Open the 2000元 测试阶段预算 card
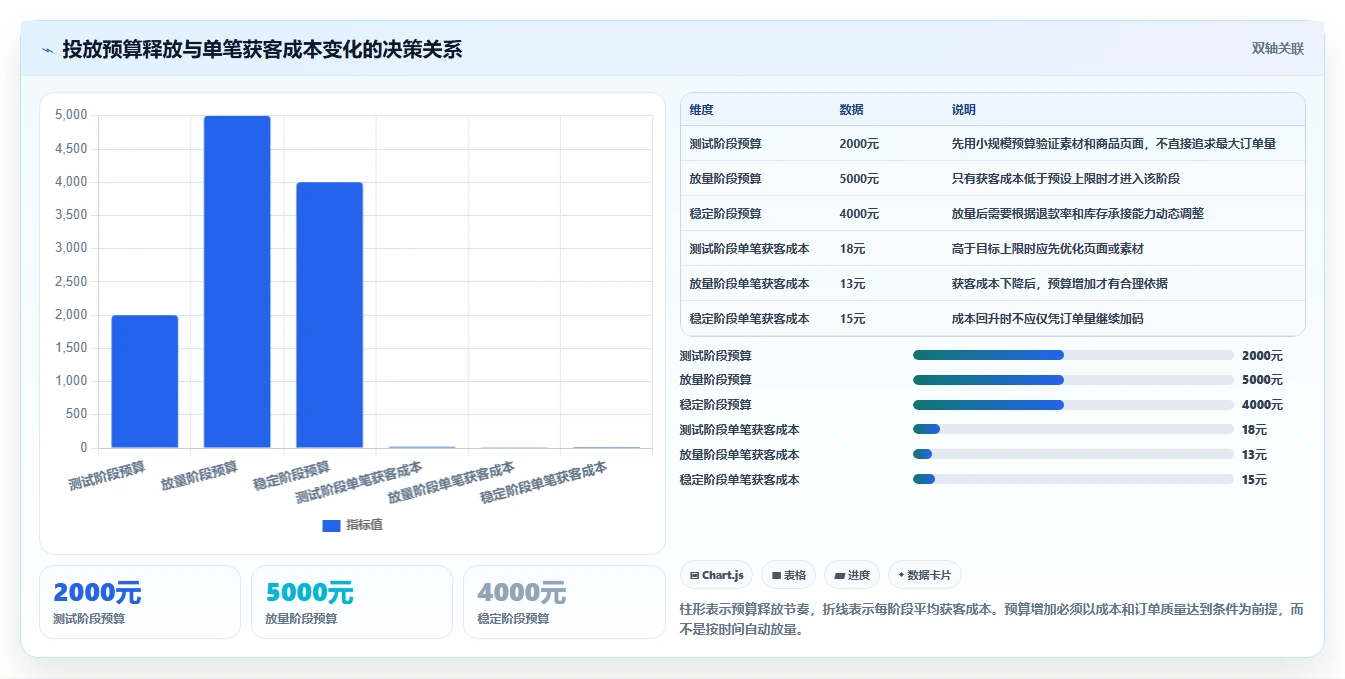The image size is (1345, 679). (x=140, y=602)
